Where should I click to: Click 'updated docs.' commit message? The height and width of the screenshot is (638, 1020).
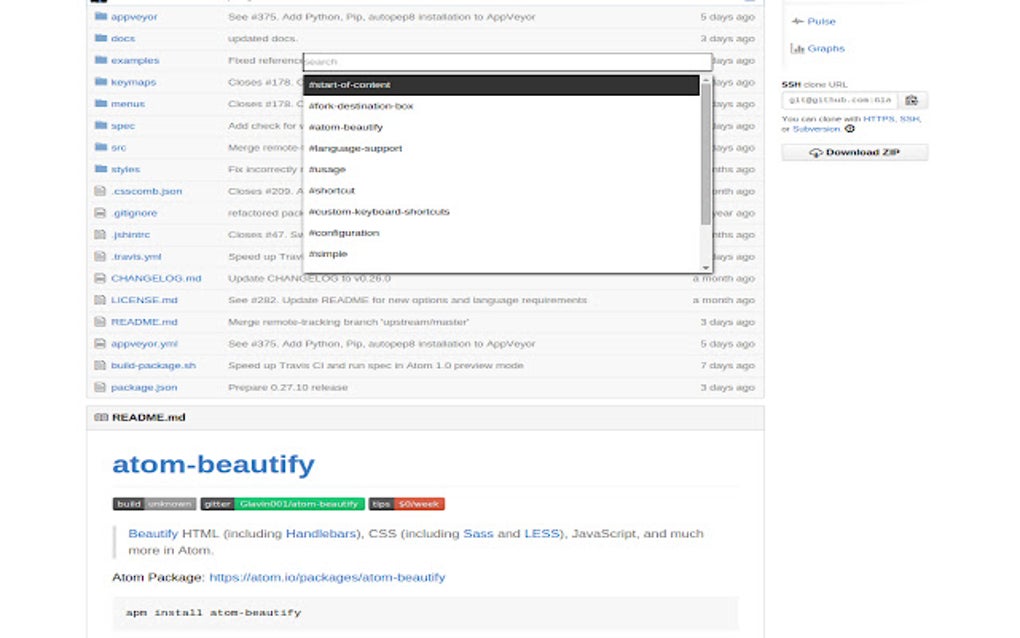pos(263,38)
